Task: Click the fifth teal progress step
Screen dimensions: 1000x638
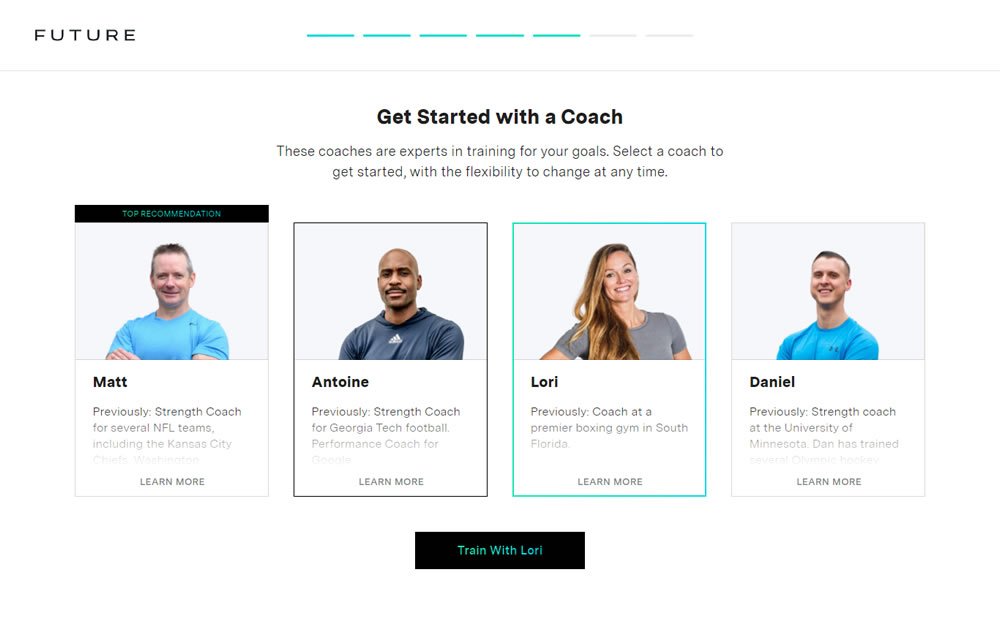Action: coord(556,35)
